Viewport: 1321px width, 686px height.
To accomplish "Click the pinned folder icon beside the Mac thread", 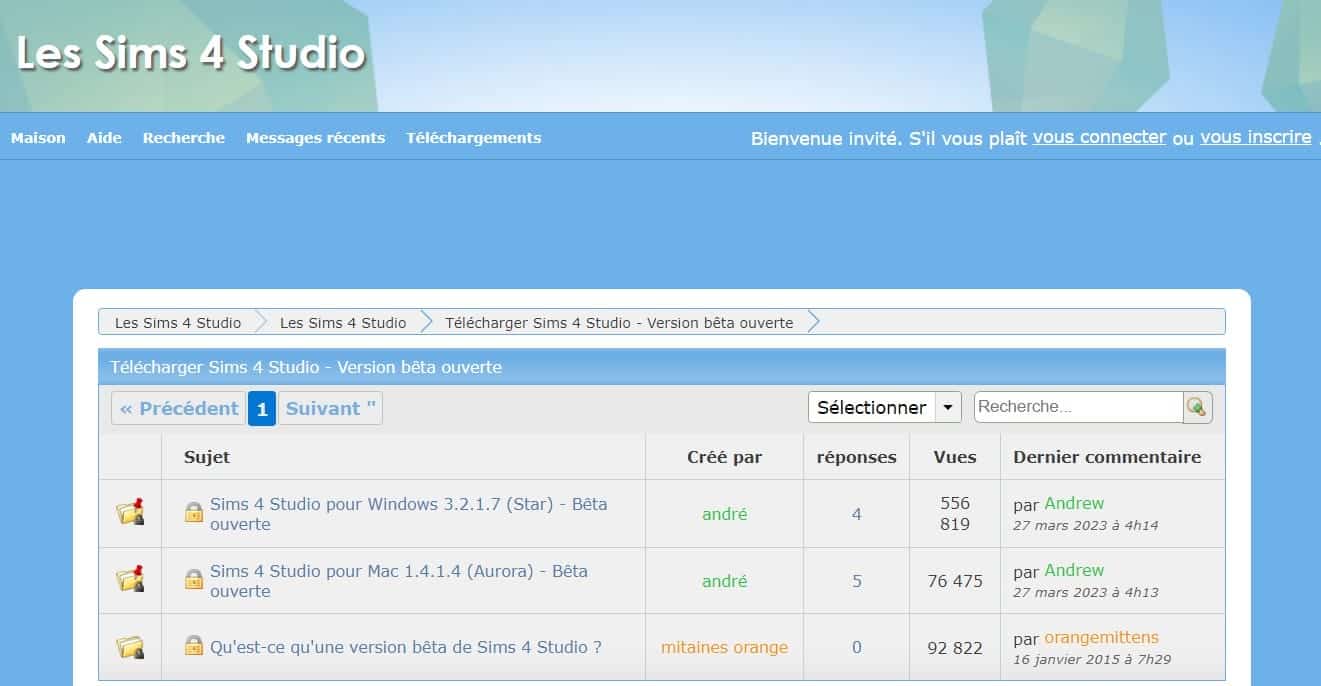I will [130, 580].
